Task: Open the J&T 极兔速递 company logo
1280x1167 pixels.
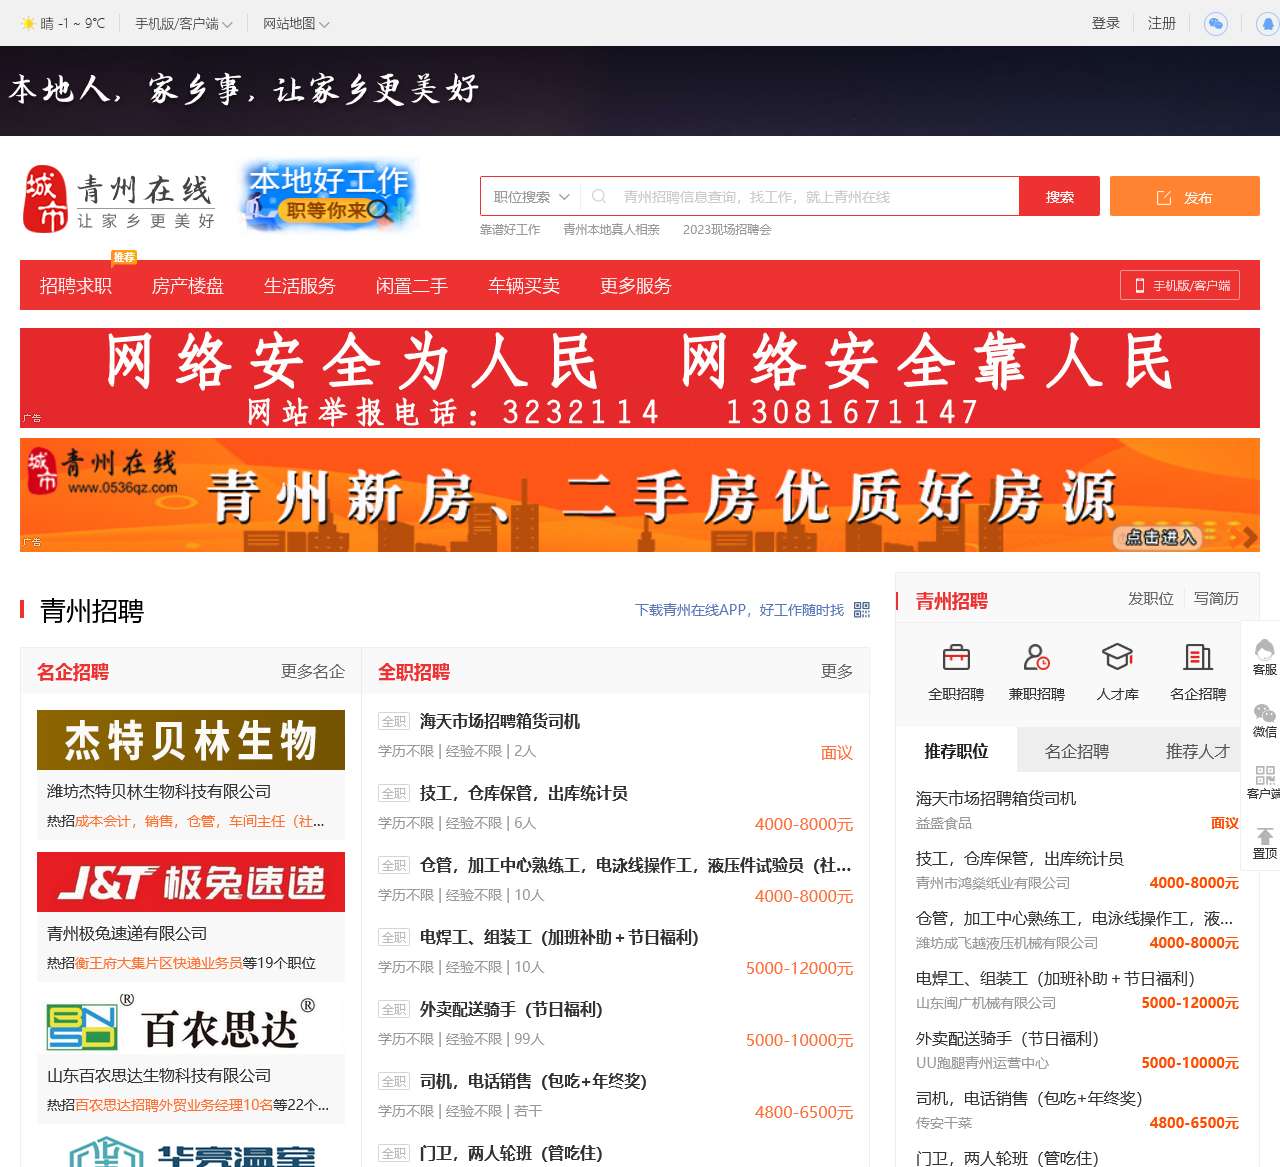Action: click(191, 882)
